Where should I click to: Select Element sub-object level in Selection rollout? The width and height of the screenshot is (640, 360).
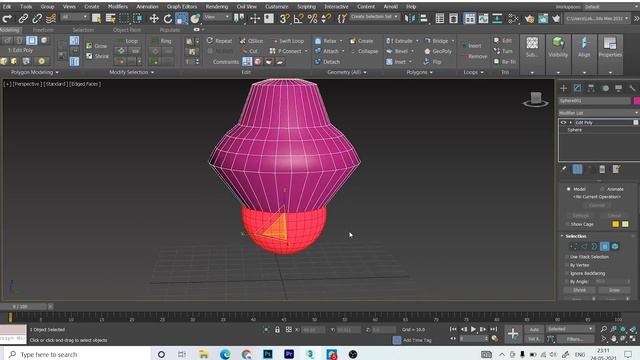click(615, 246)
